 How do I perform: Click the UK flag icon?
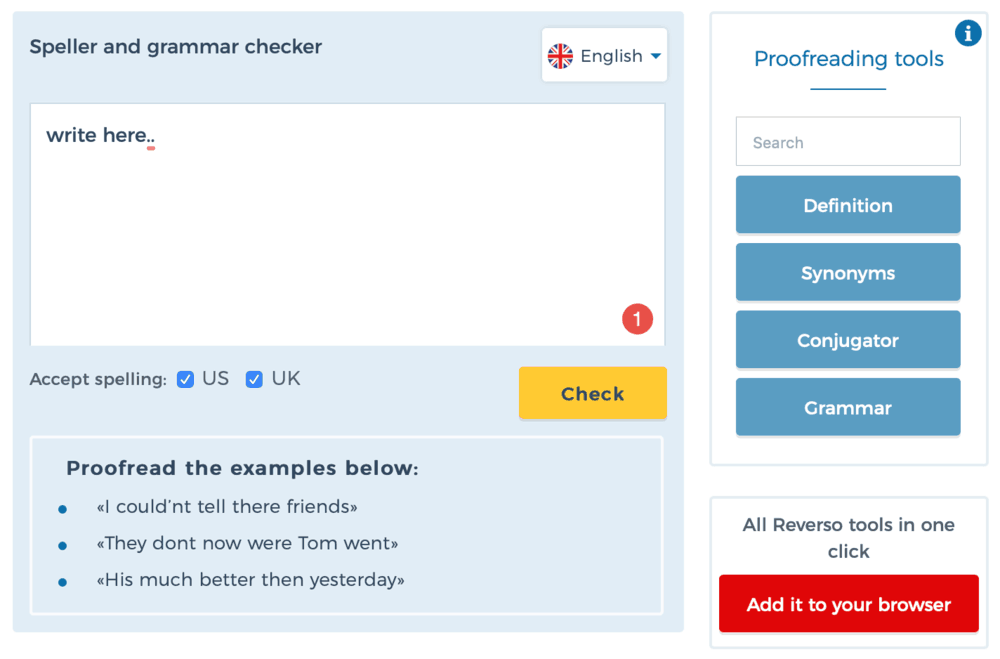pos(560,56)
